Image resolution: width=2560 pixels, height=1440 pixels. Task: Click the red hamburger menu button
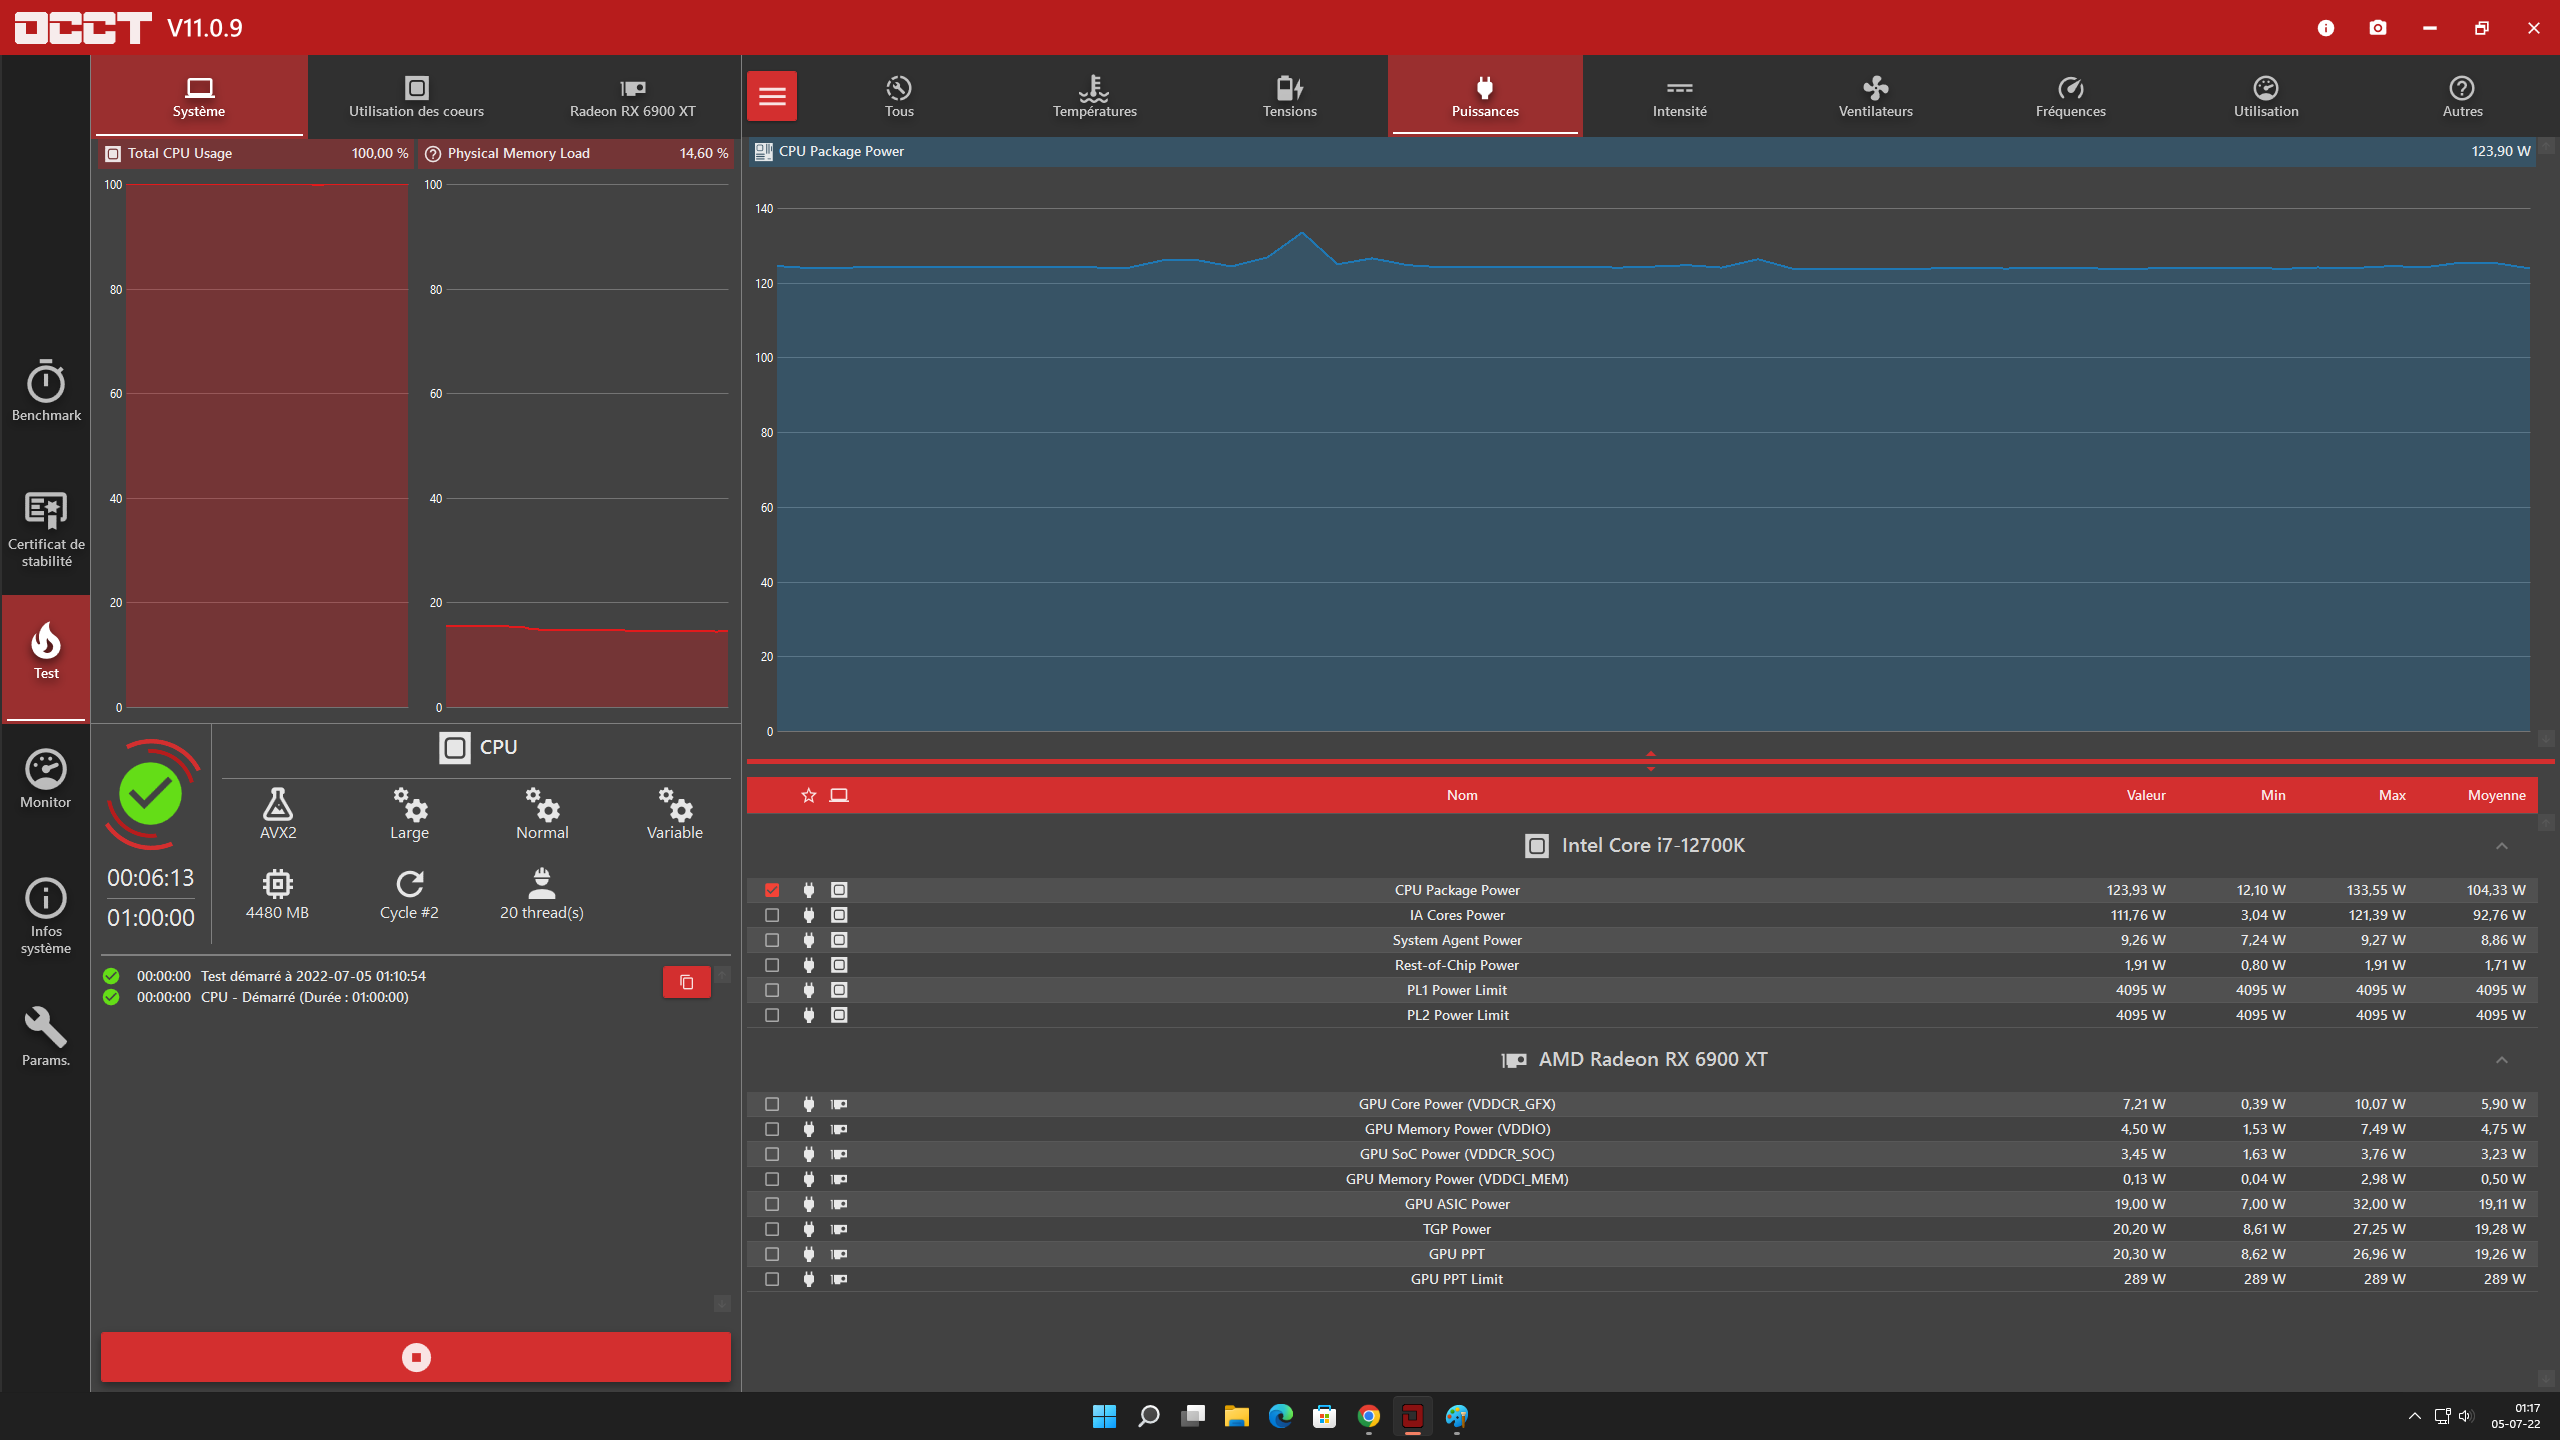click(772, 96)
